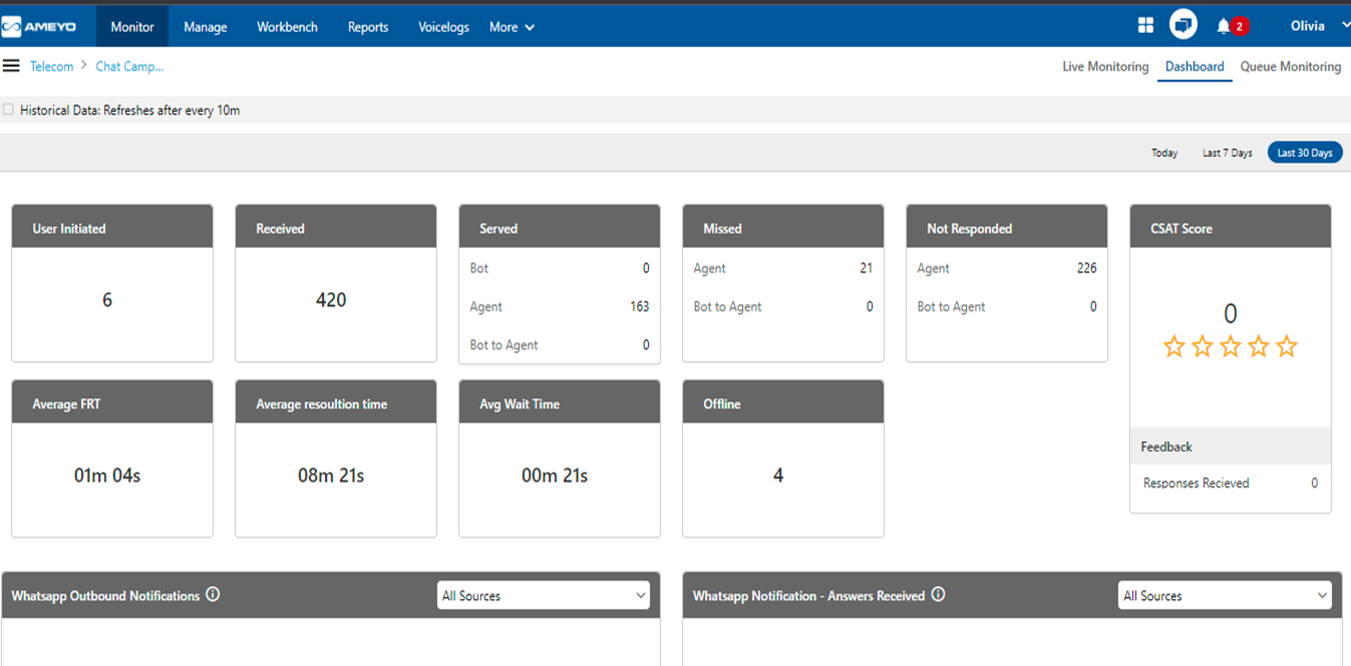Click the fourth CSAT star

click(x=1258, y=347)
